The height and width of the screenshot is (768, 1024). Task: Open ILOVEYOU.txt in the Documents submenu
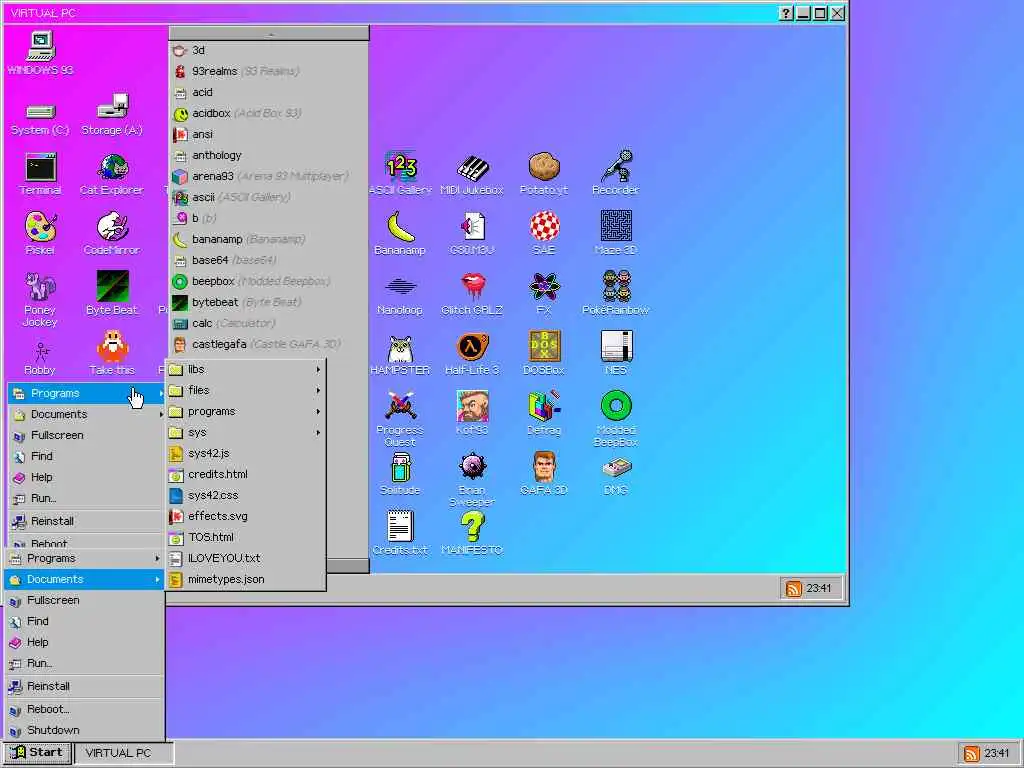pyautogui.click(x=246, y=558)
